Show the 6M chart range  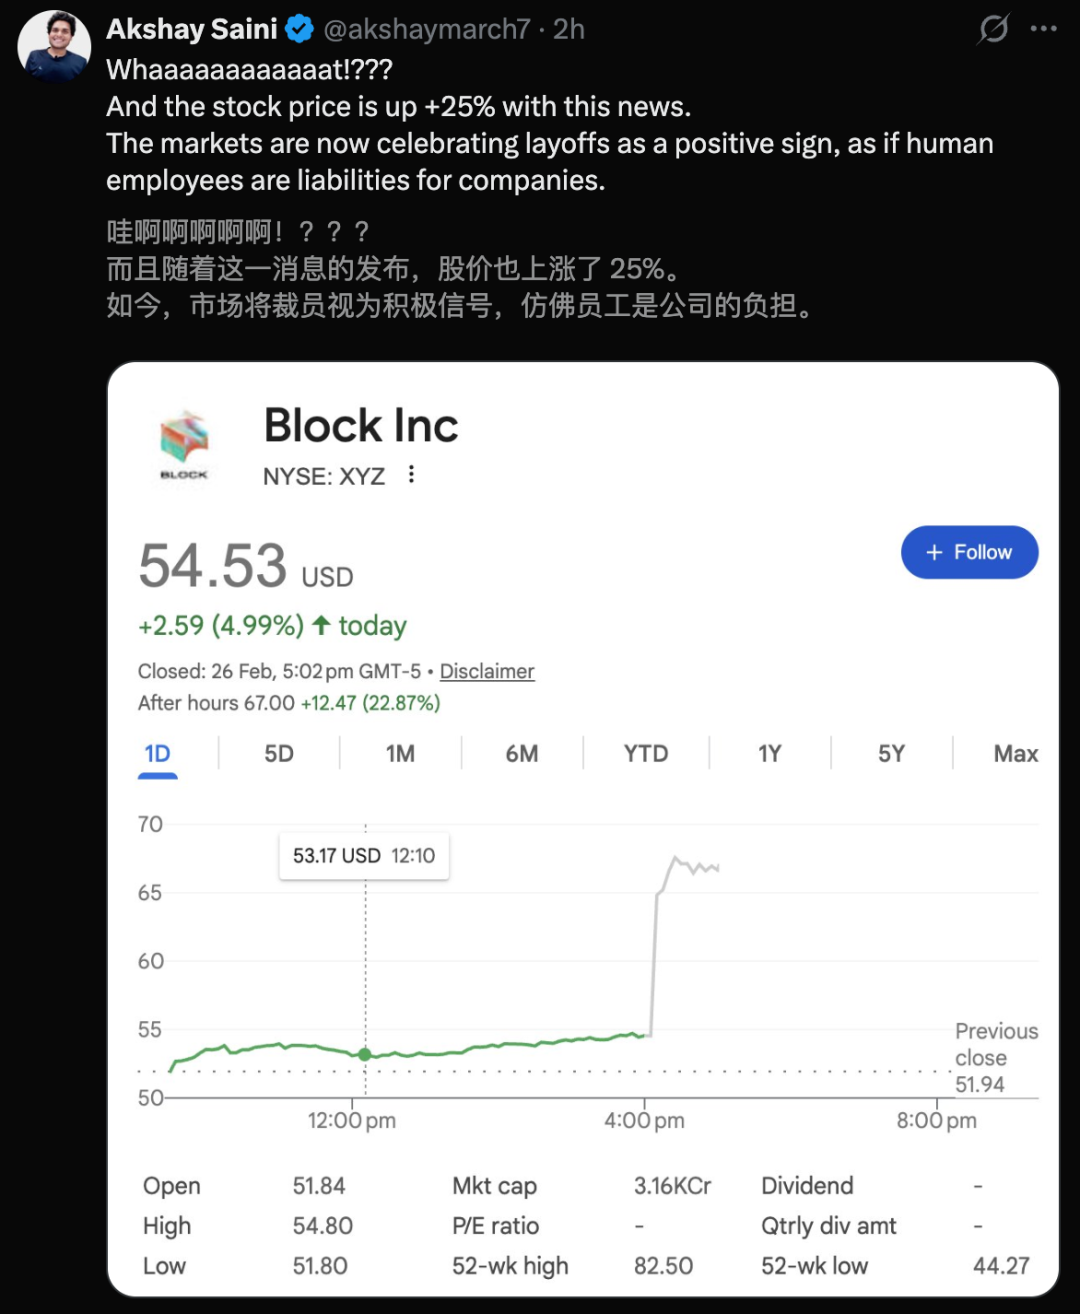click(522, 754)
